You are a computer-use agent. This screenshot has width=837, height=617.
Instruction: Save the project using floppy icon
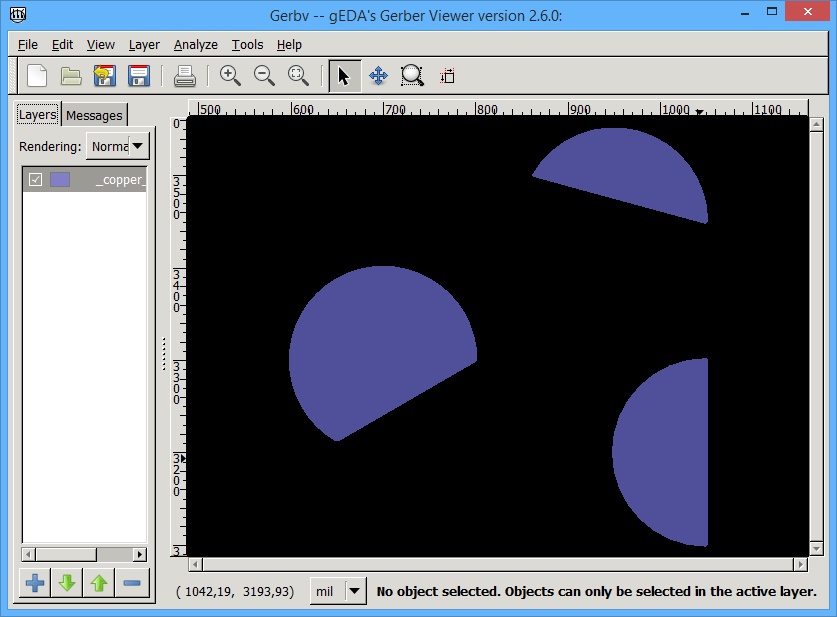pyautogui.click(x=139, y=76)
